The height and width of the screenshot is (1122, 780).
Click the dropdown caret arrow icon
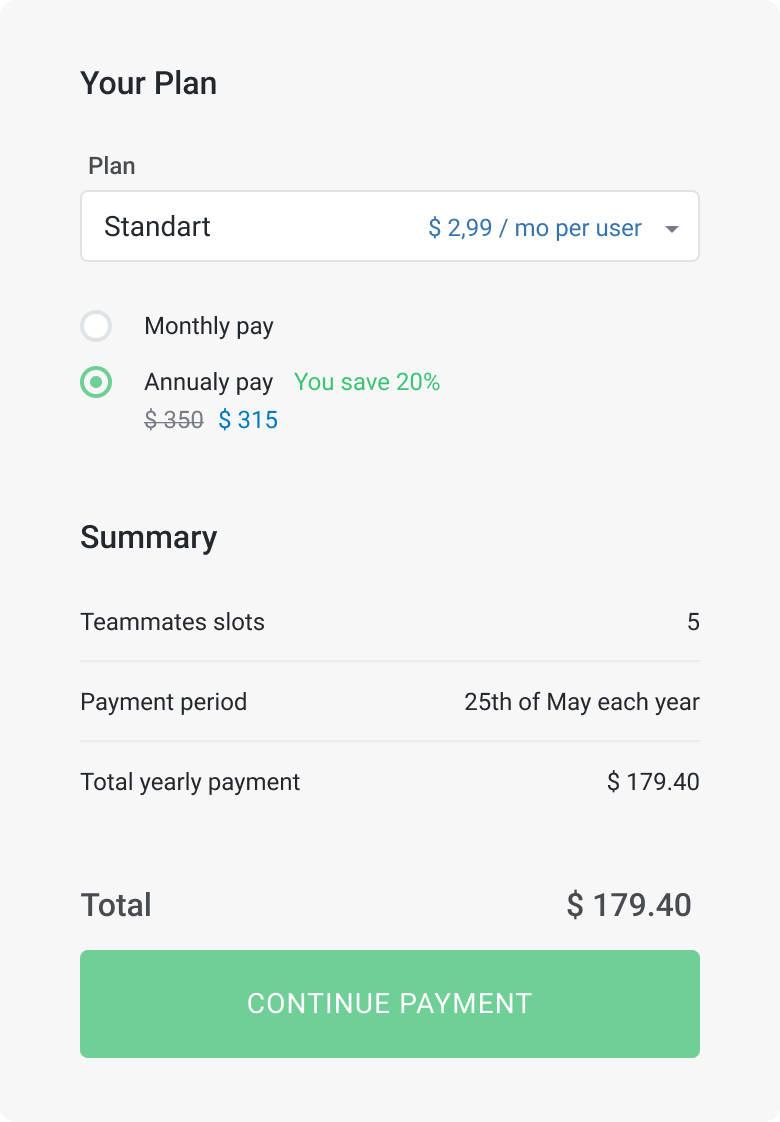tap(671, 229)
